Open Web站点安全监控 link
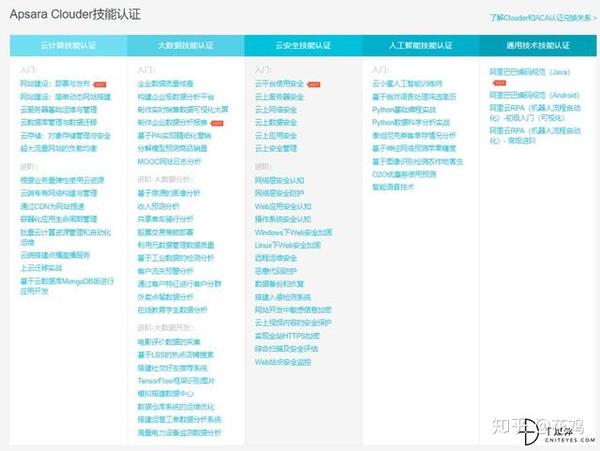The width and height of the screenshot is (600, 451). tap(283, 362)
